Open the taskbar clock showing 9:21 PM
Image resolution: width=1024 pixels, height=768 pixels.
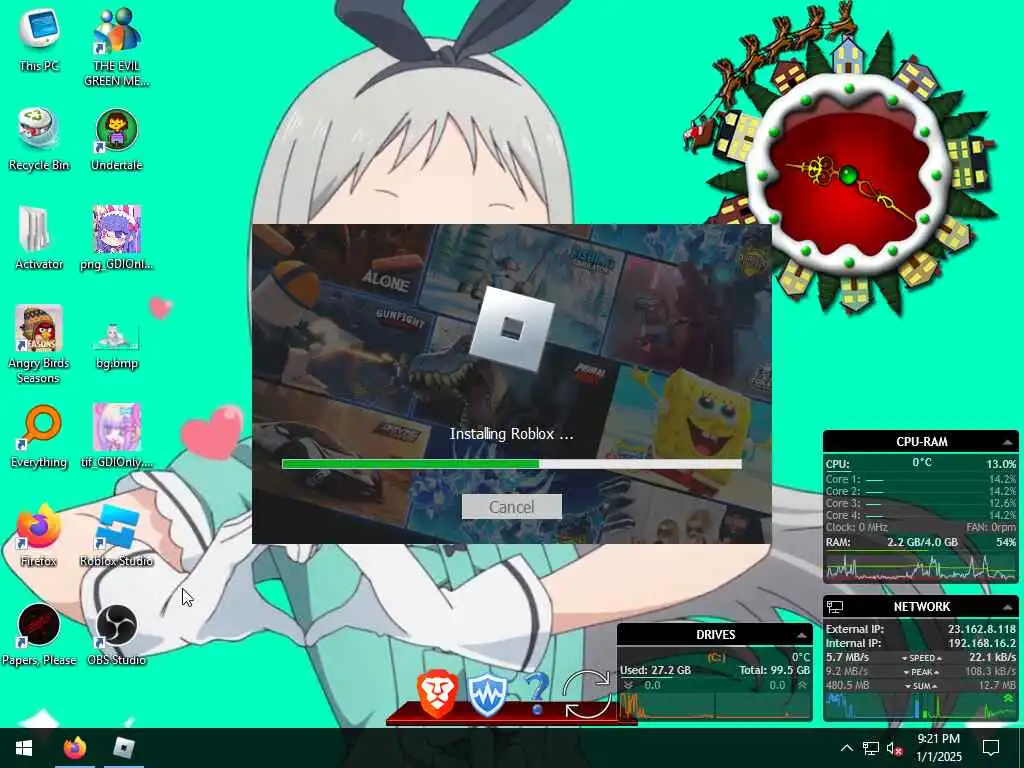pos(938,748)
